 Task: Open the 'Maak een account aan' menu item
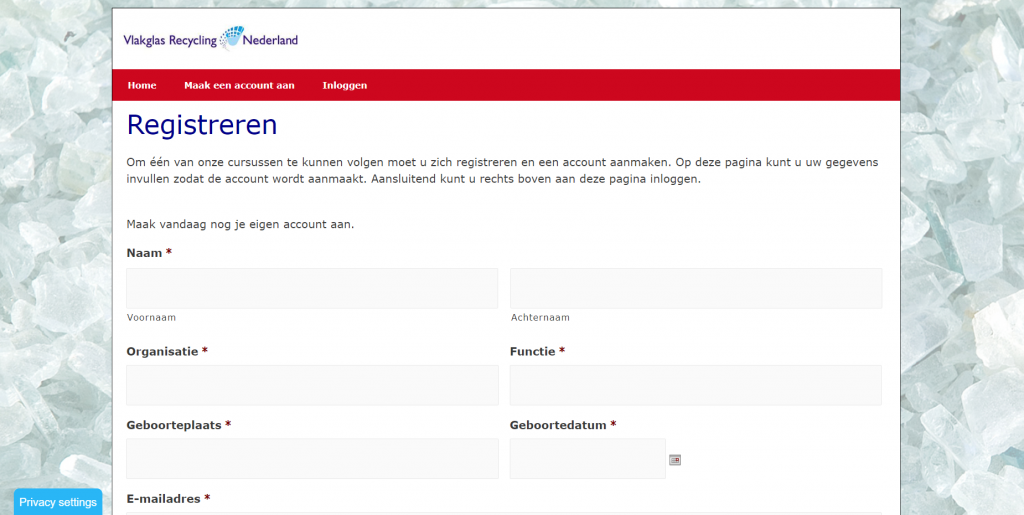239,85
